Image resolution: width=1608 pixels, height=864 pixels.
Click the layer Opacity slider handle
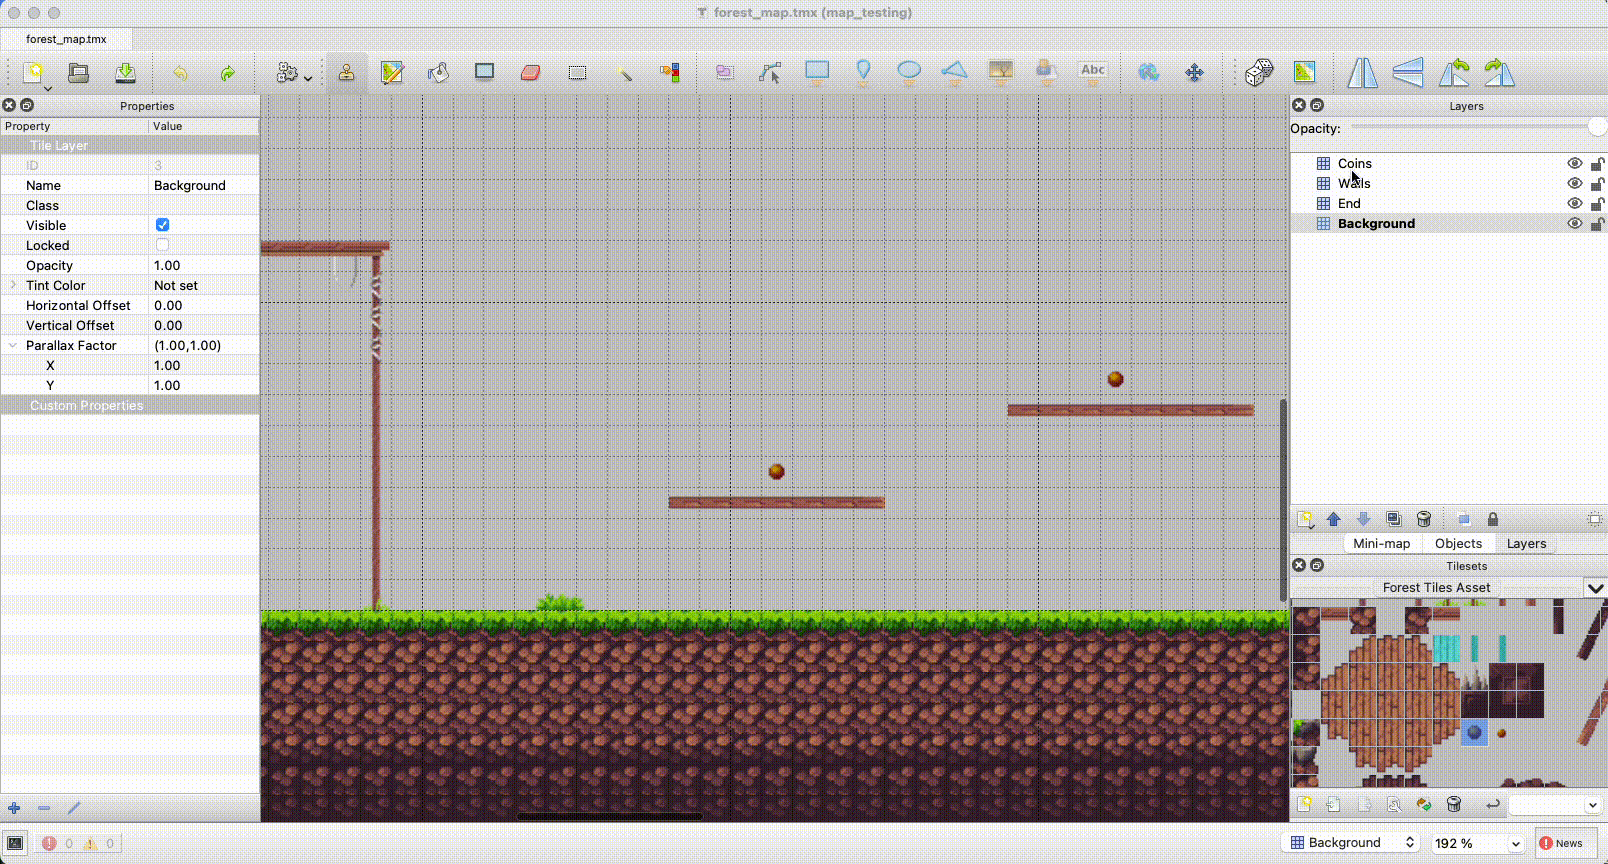tap(1596, 127)
